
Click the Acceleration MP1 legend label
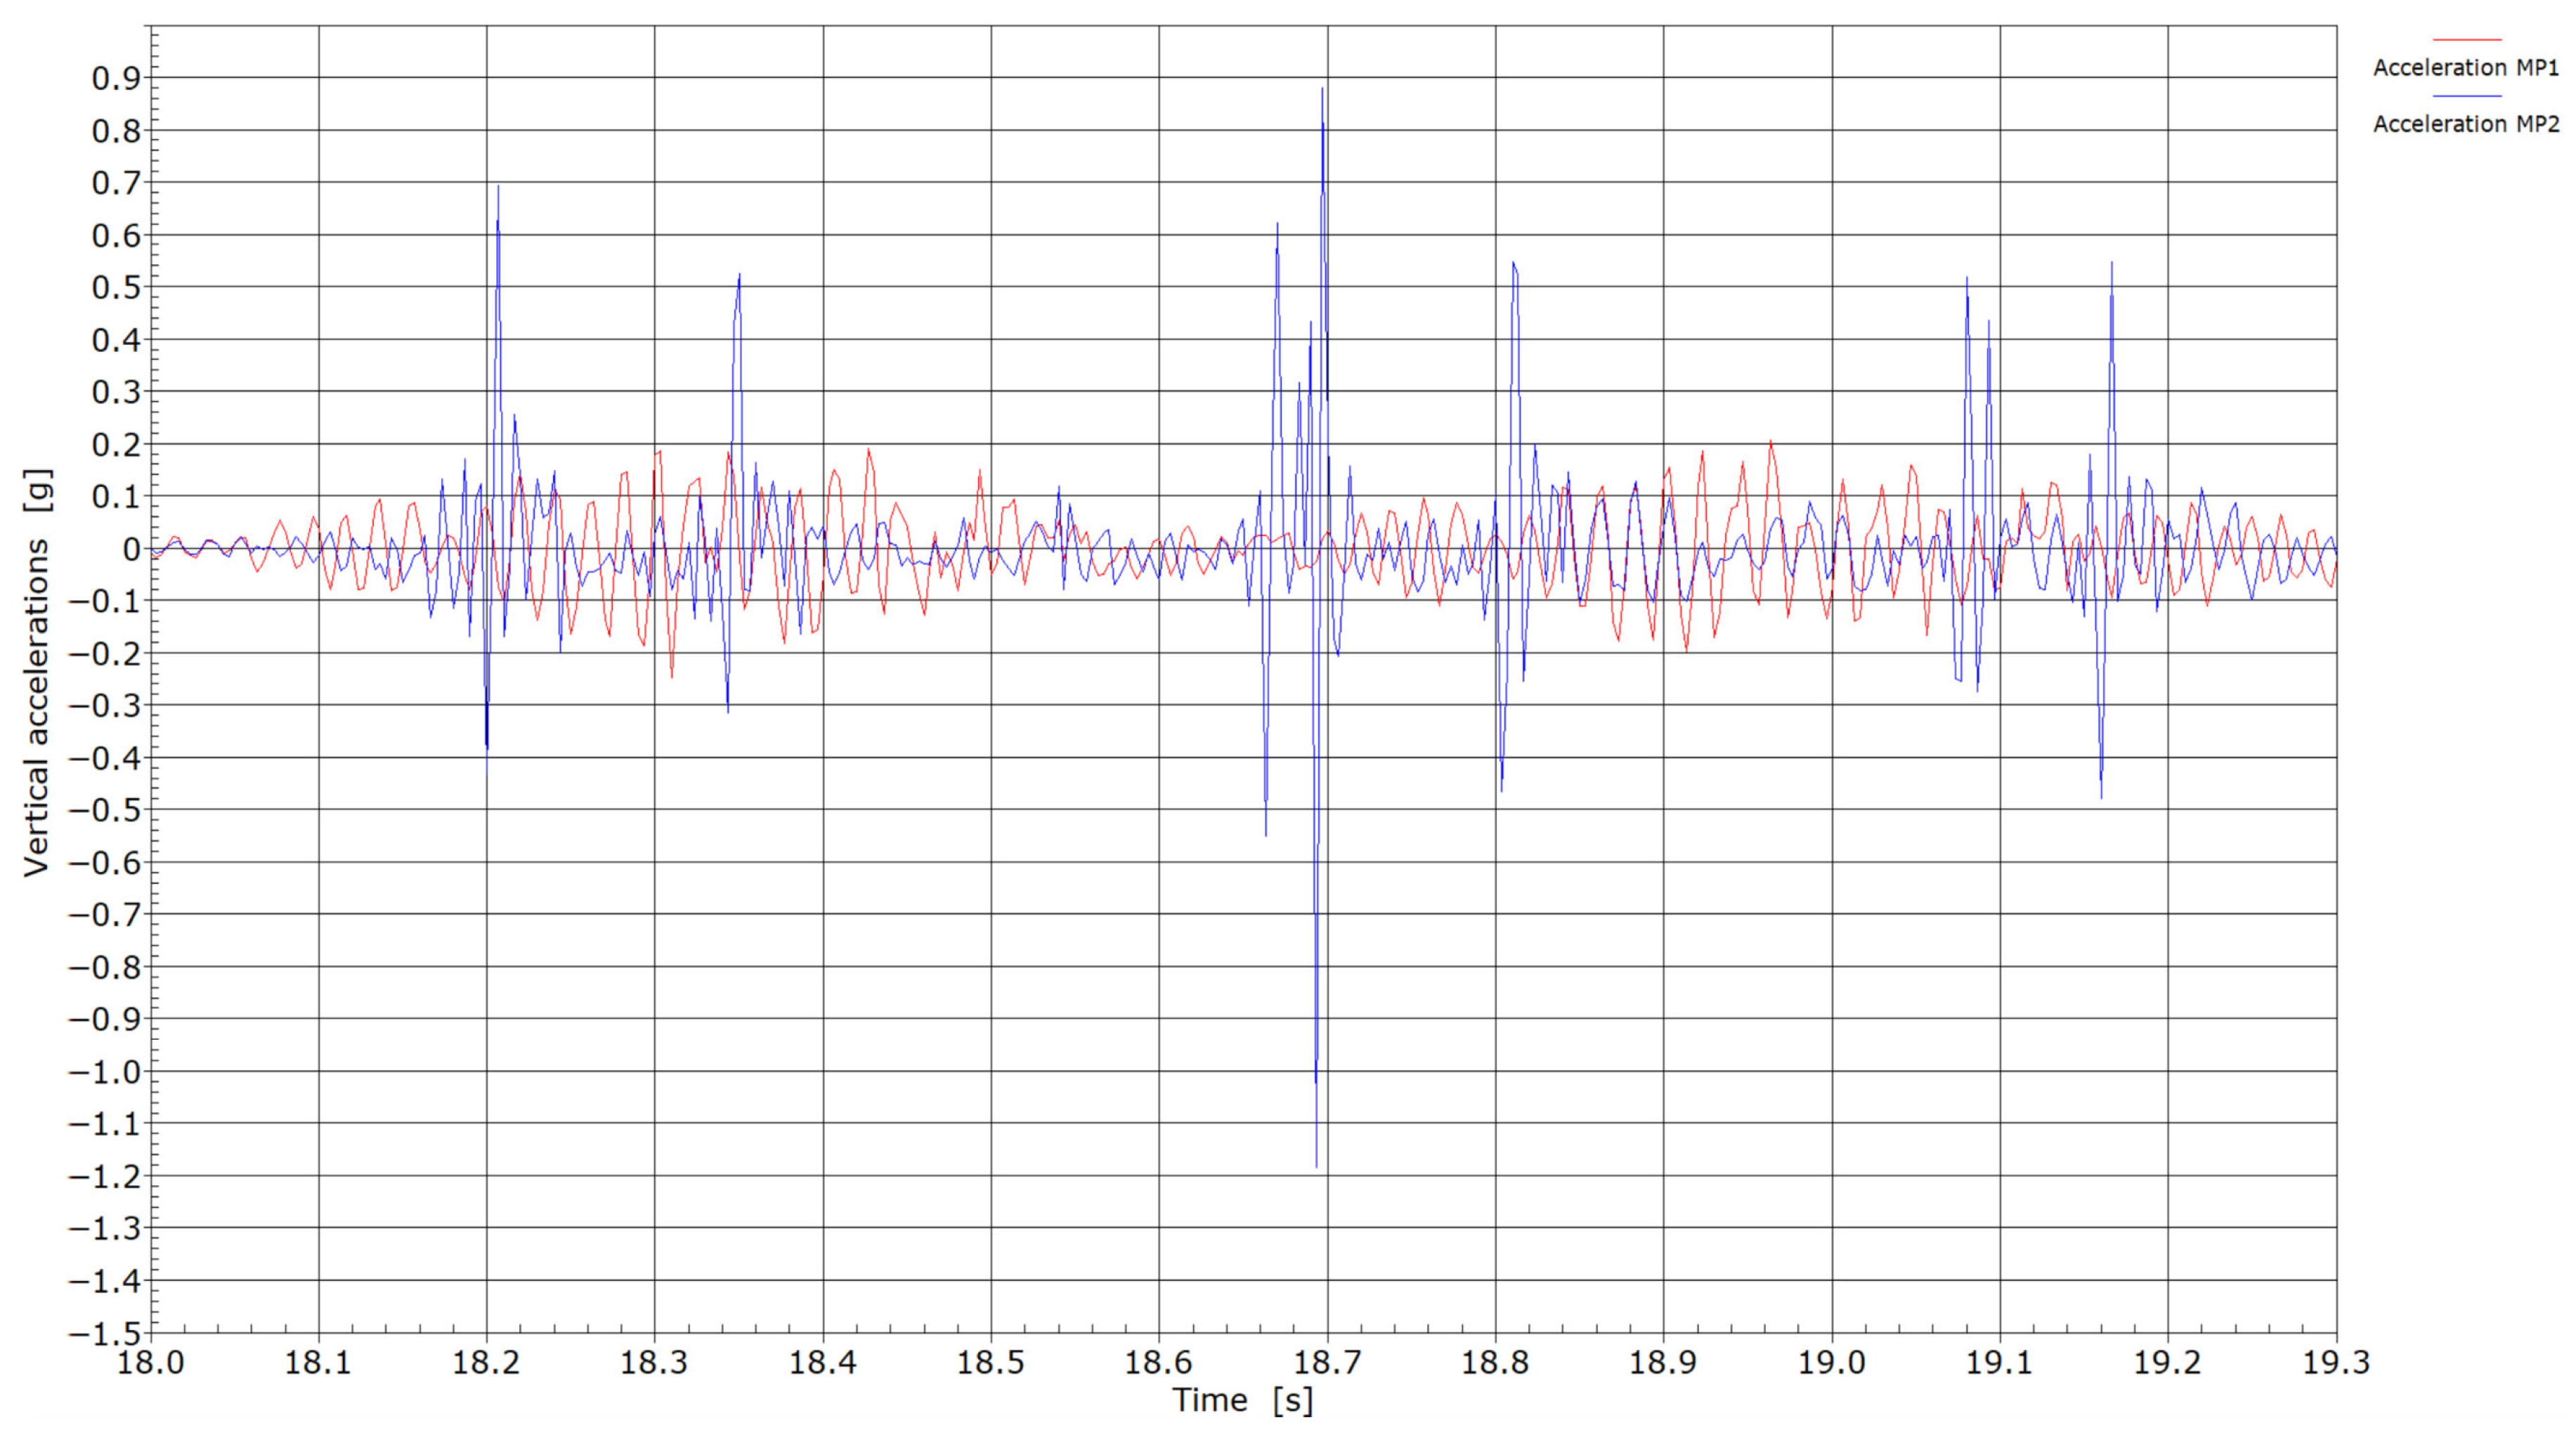point(2465,68)
